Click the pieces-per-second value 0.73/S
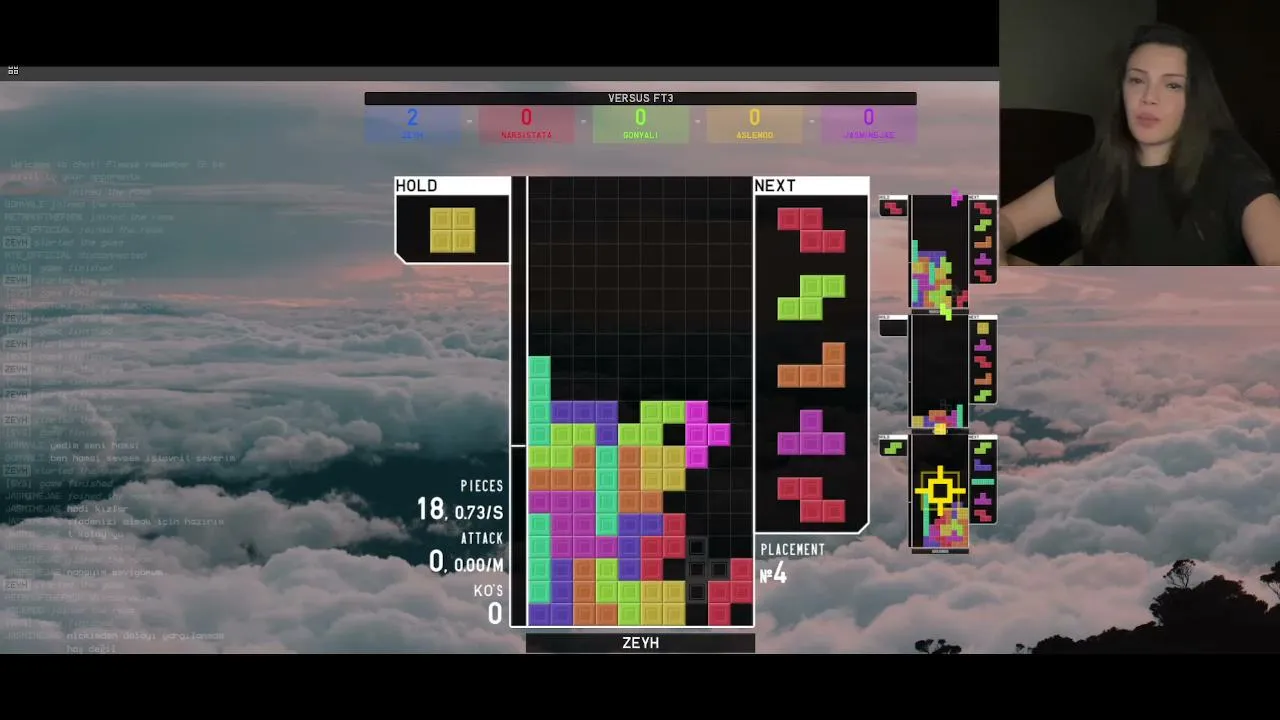The height and width of the screenshot is (720, 1280). pyautogui.click(x=479, y=513)
